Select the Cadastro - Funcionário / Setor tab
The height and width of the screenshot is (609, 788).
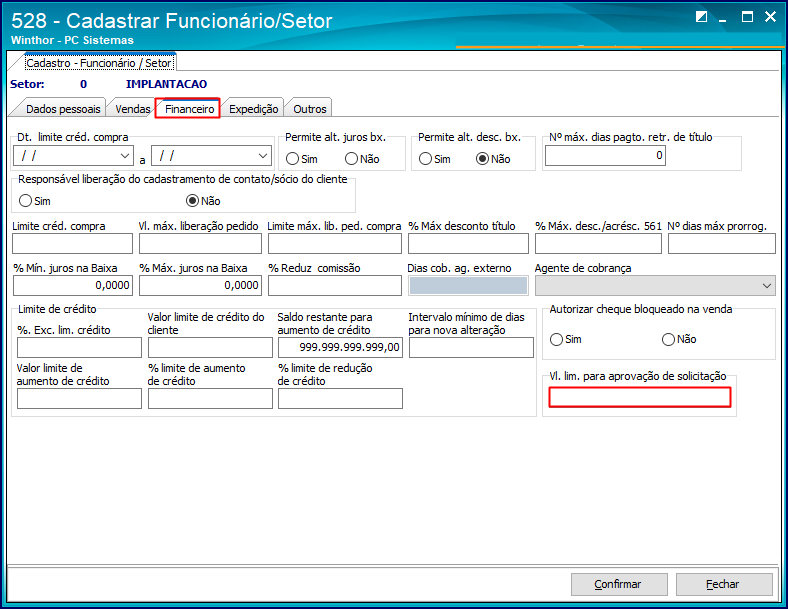(99, 63)
